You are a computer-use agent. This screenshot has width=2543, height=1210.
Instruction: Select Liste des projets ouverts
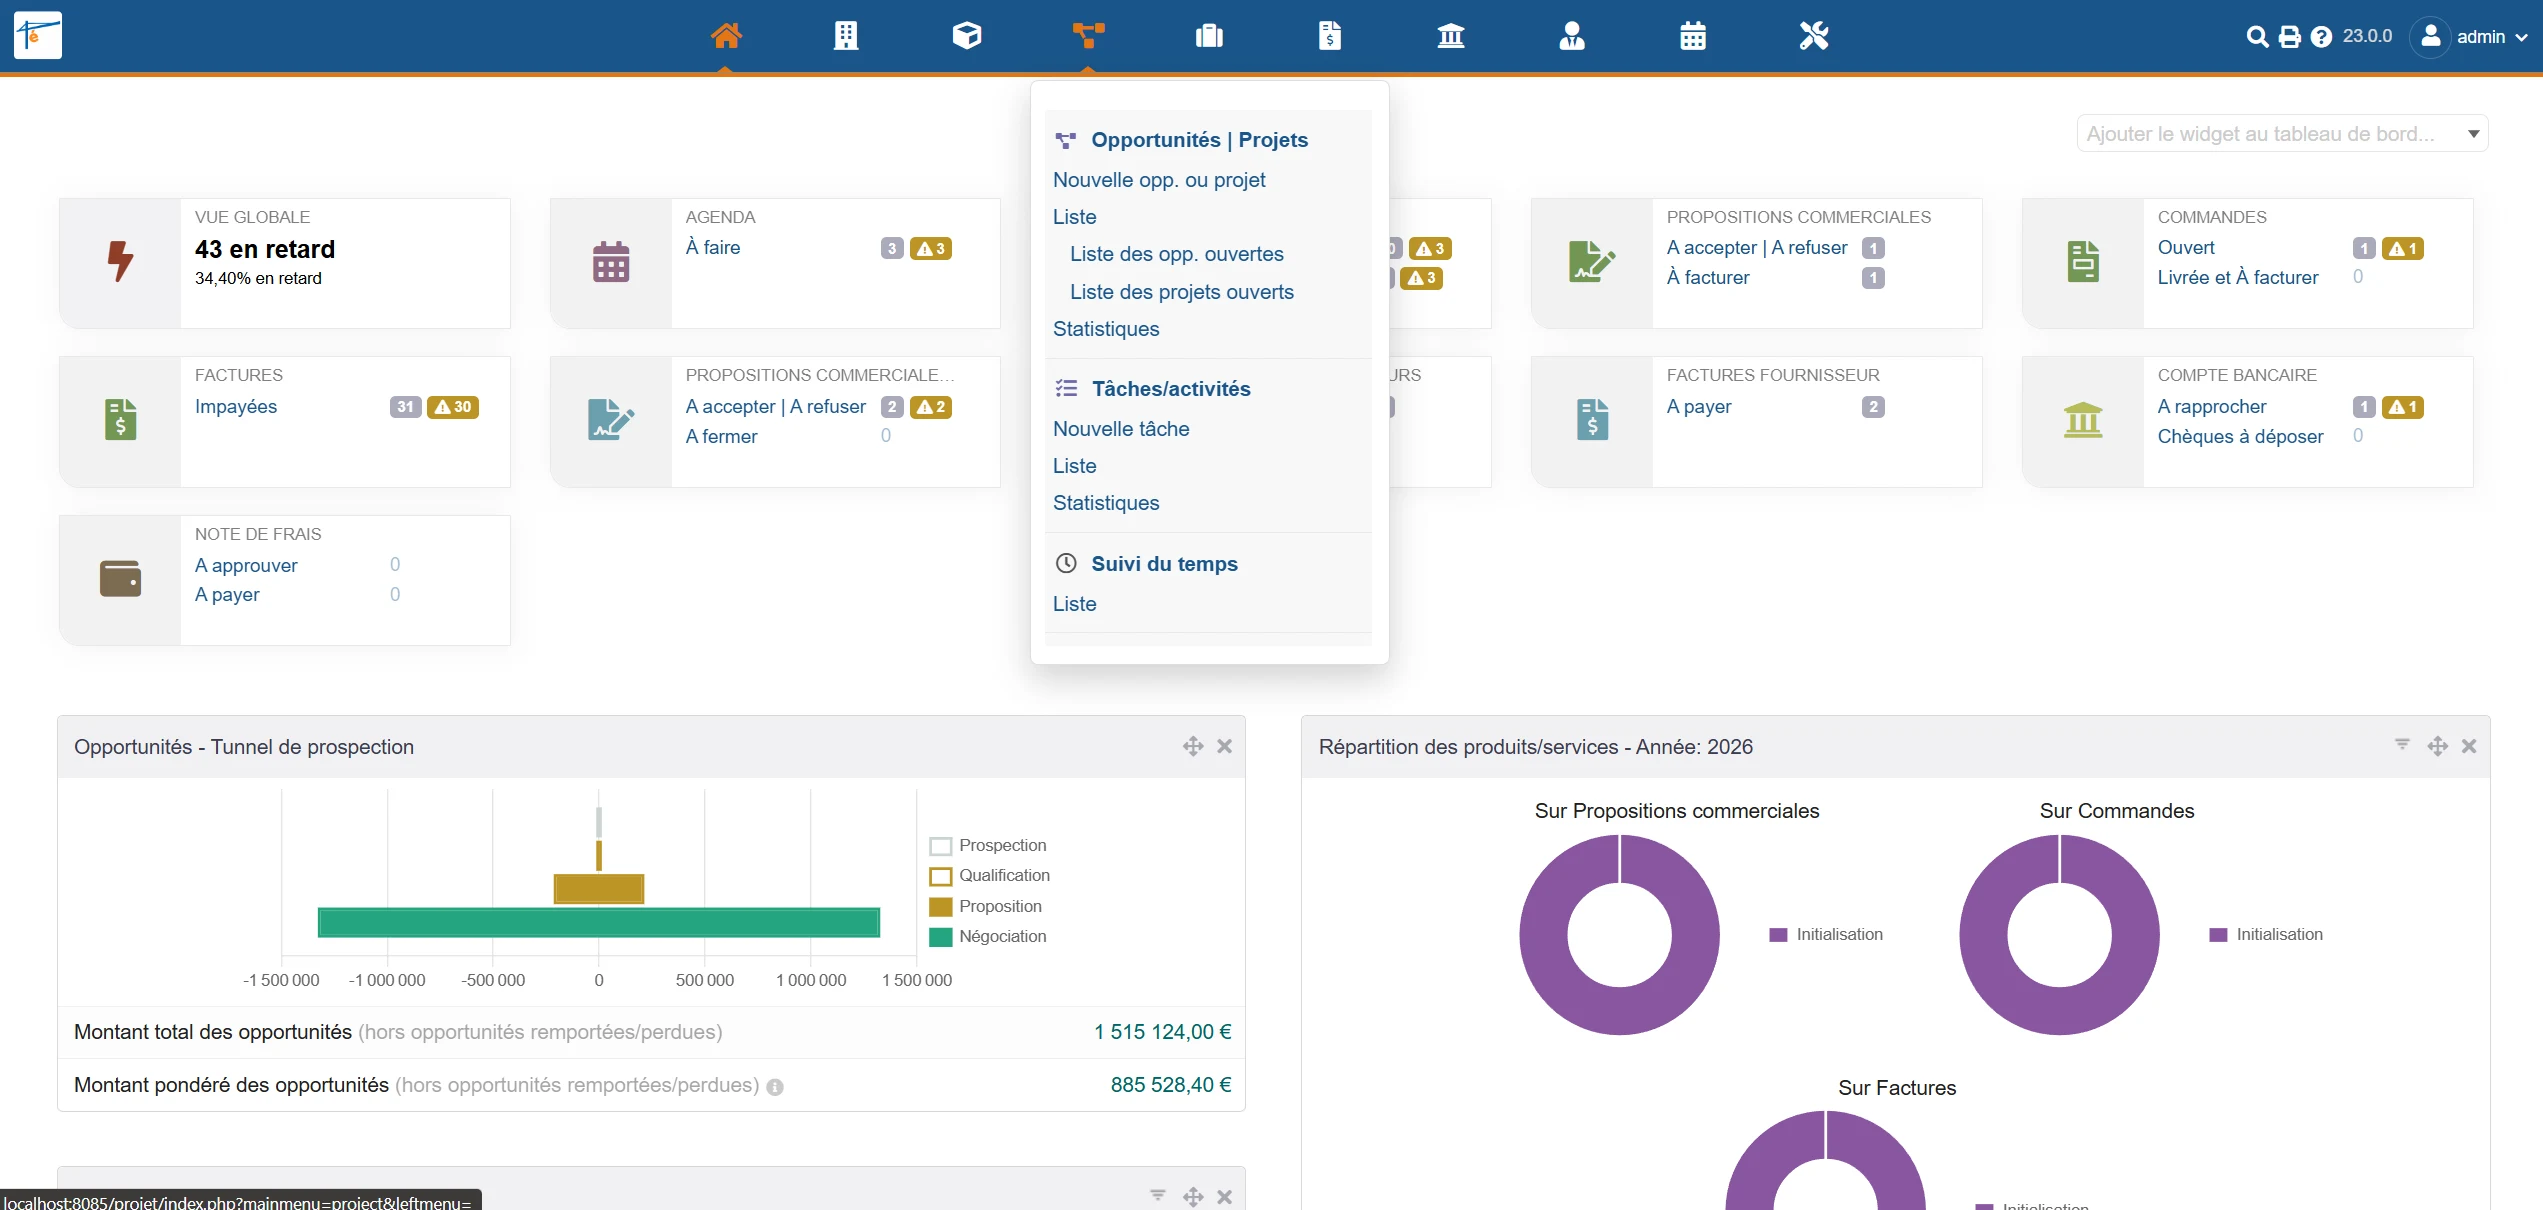[x=1182, y=292]
